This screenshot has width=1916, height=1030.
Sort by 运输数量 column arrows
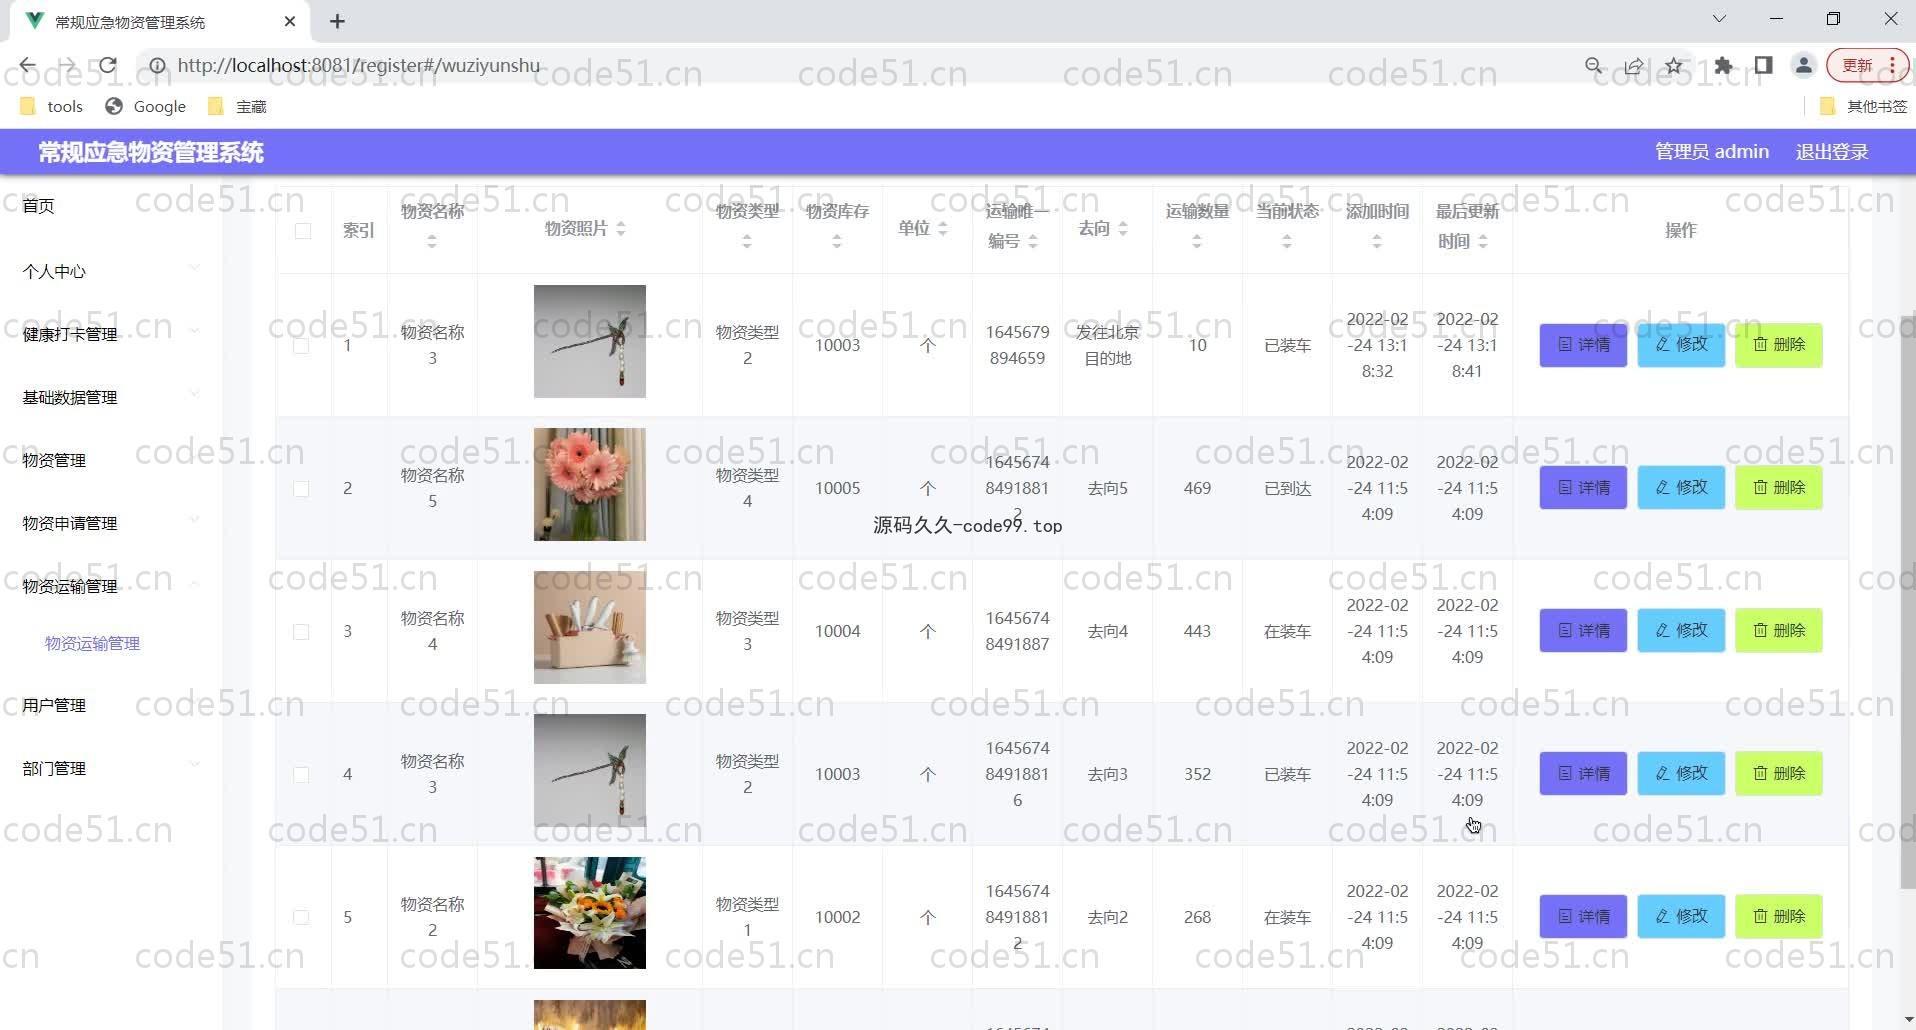(x=1197, y=242)
